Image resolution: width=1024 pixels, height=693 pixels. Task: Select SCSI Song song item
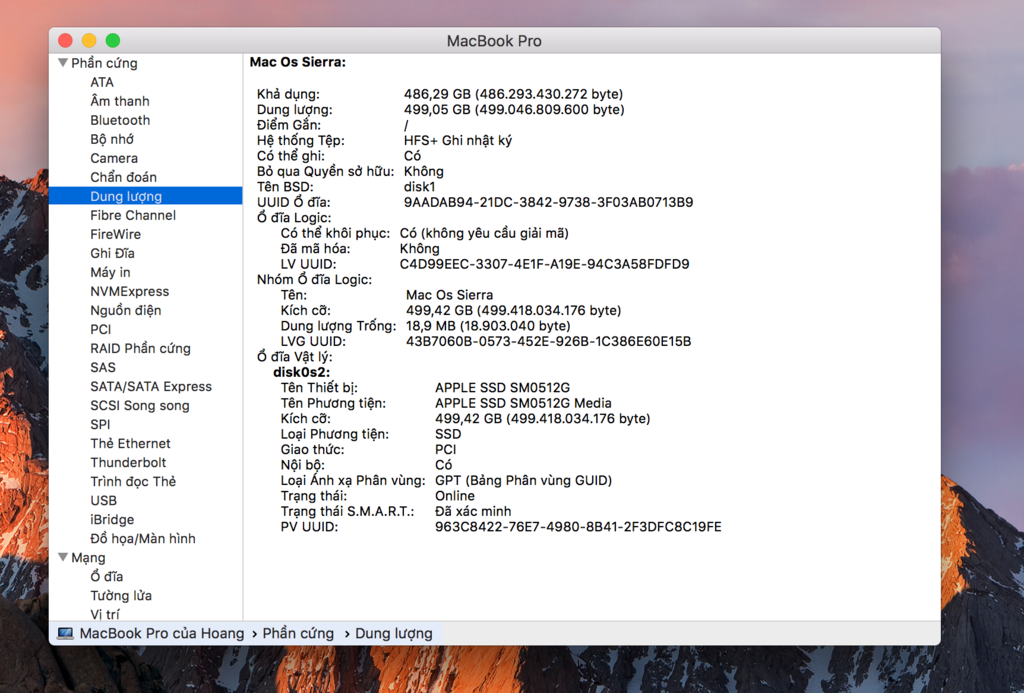coord(140,405)
